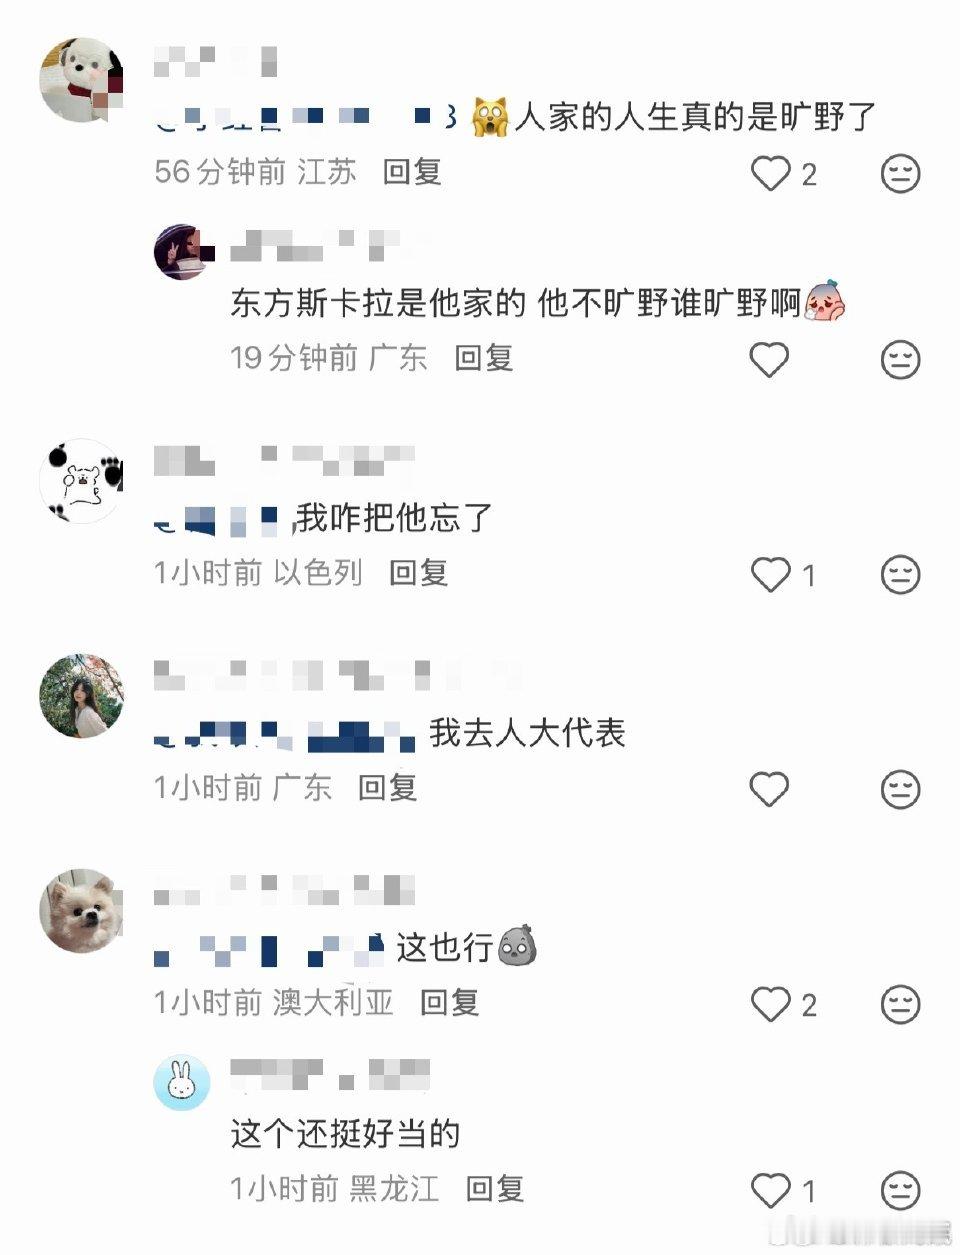Tap 回复 on the 以色列 comment
This screenshot has width=960, height=1255.
(x=418, y=573)
